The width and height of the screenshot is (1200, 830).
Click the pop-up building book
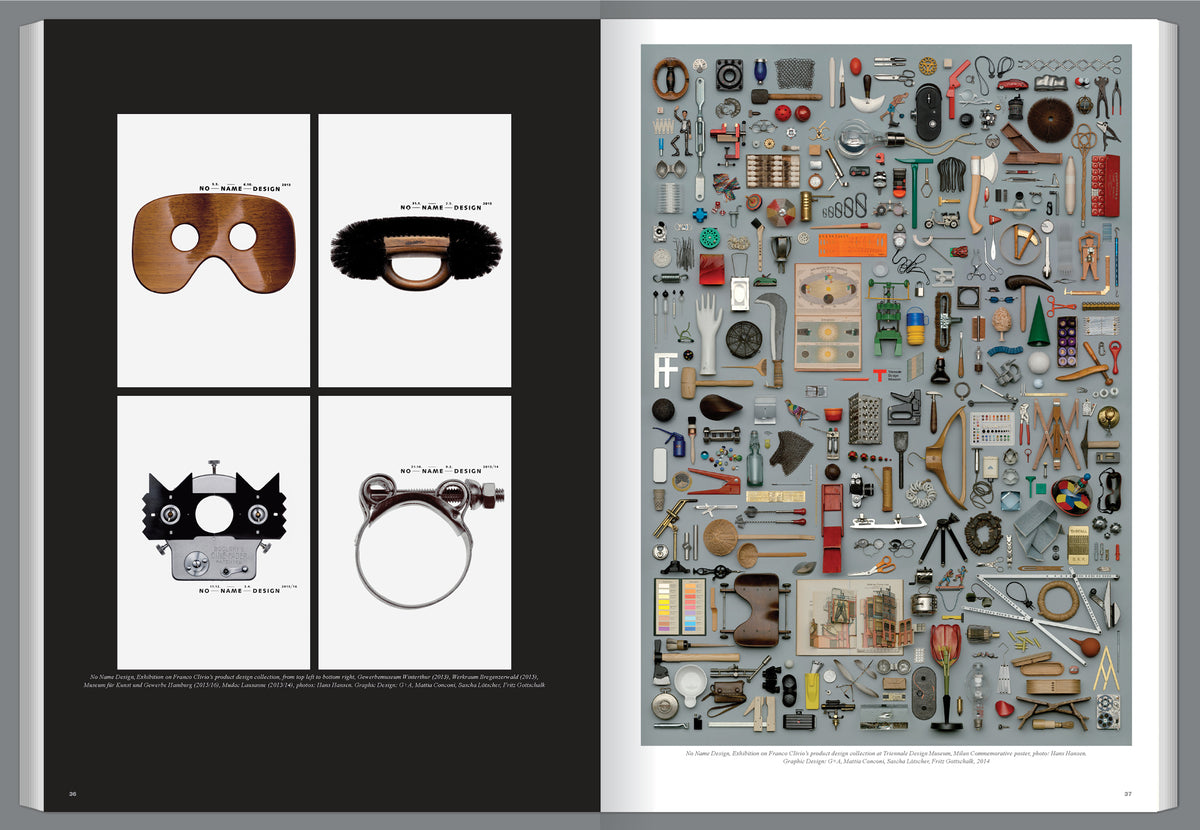coord(852,613)
